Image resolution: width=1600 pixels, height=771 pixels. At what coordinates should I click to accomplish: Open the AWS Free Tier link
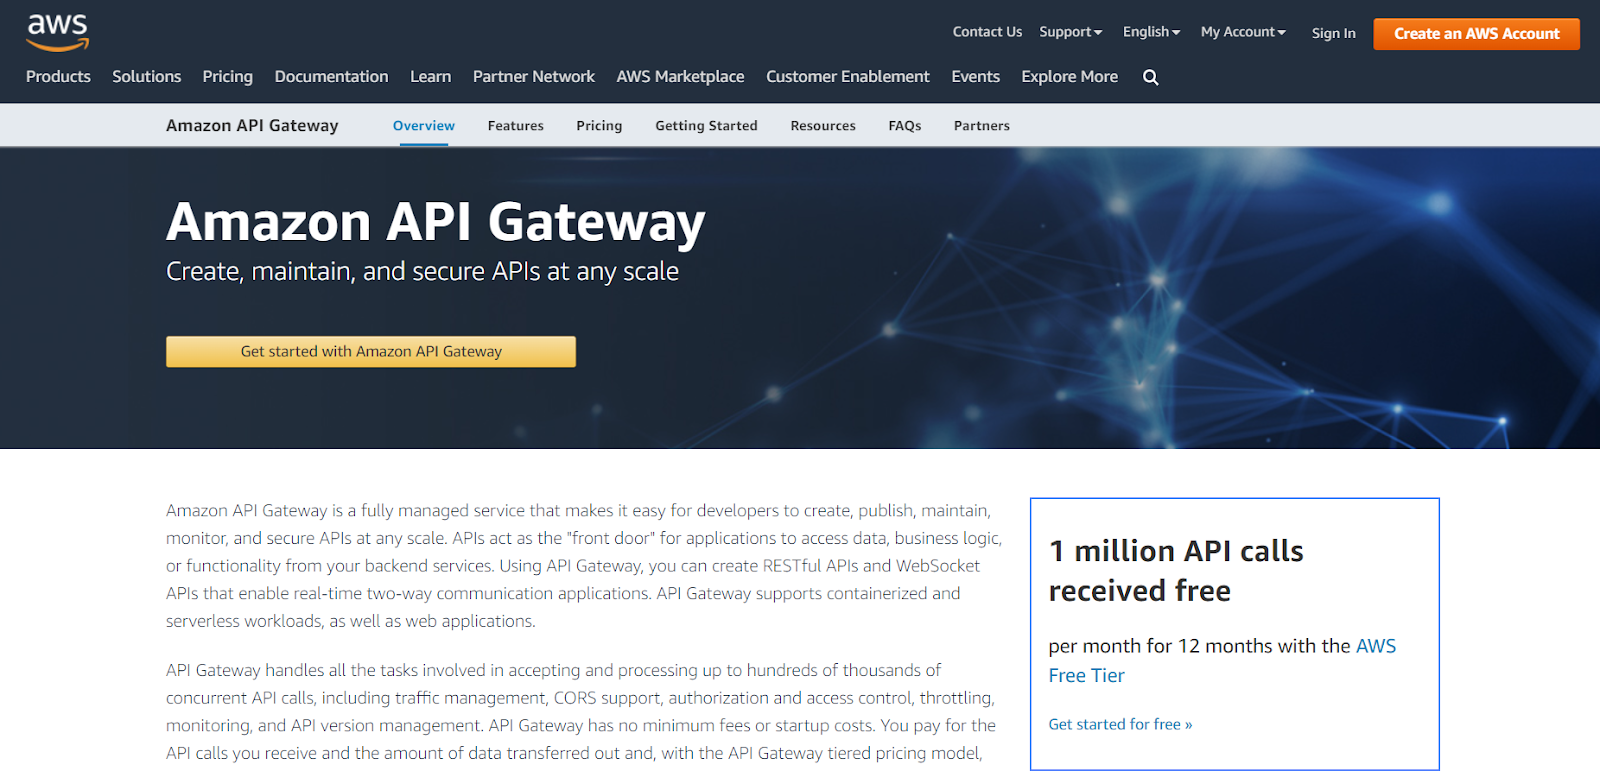click(x=1222, y=661)
